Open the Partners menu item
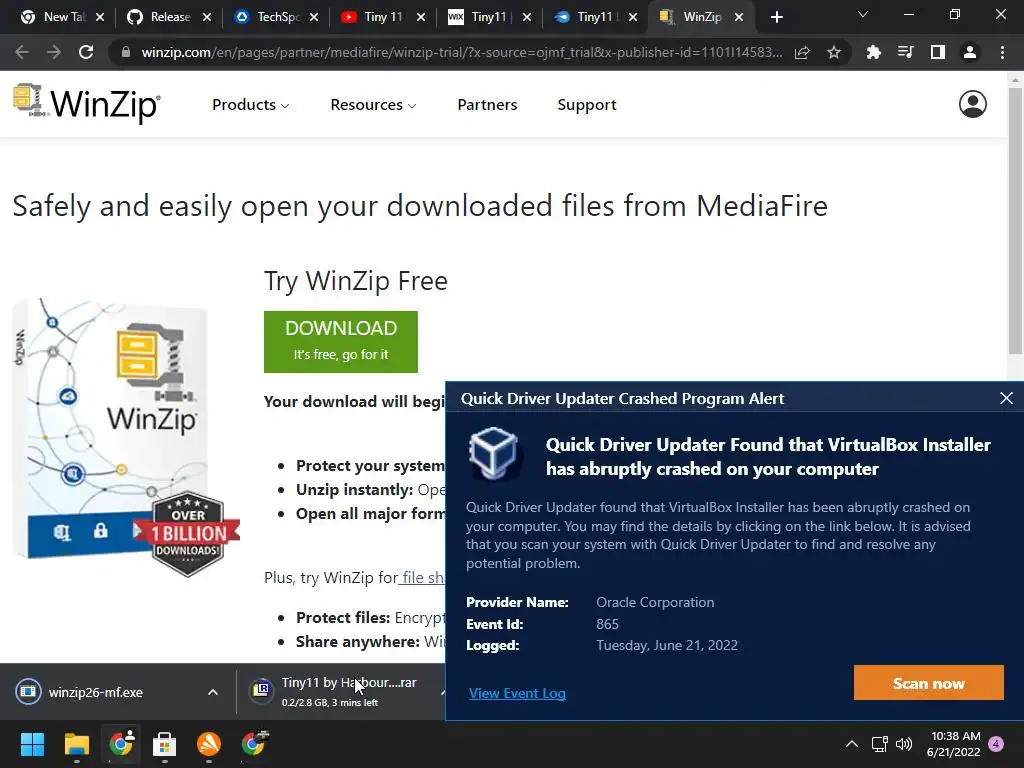 pos(487,104)
